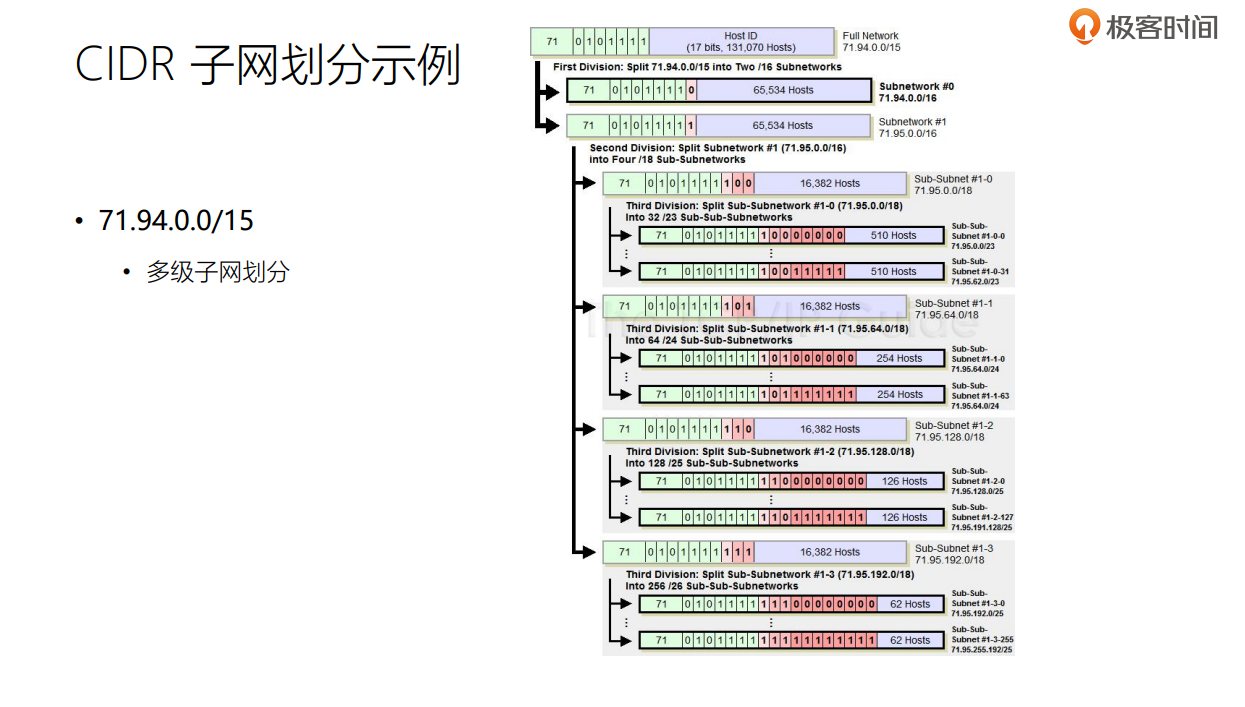Expand the ellipsis between the /26 subnet rows

(x=770, y=621)
